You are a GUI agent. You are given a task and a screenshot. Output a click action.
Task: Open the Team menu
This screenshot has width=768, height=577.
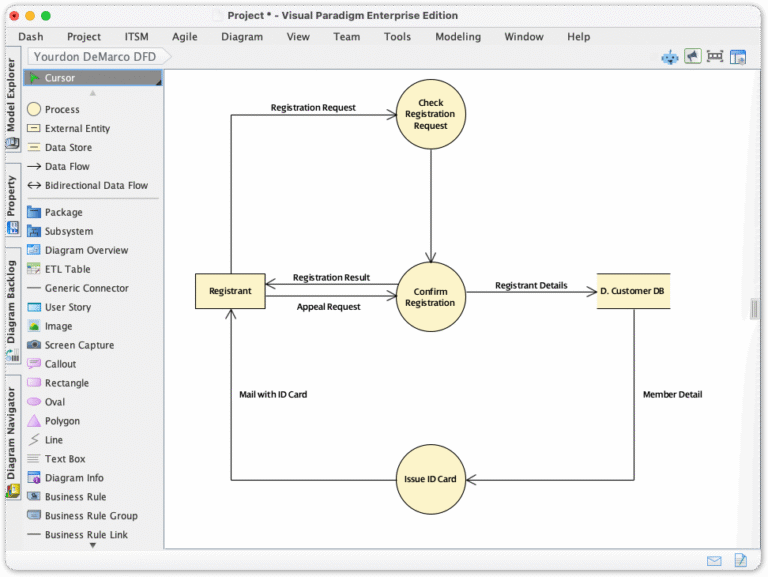346,37
